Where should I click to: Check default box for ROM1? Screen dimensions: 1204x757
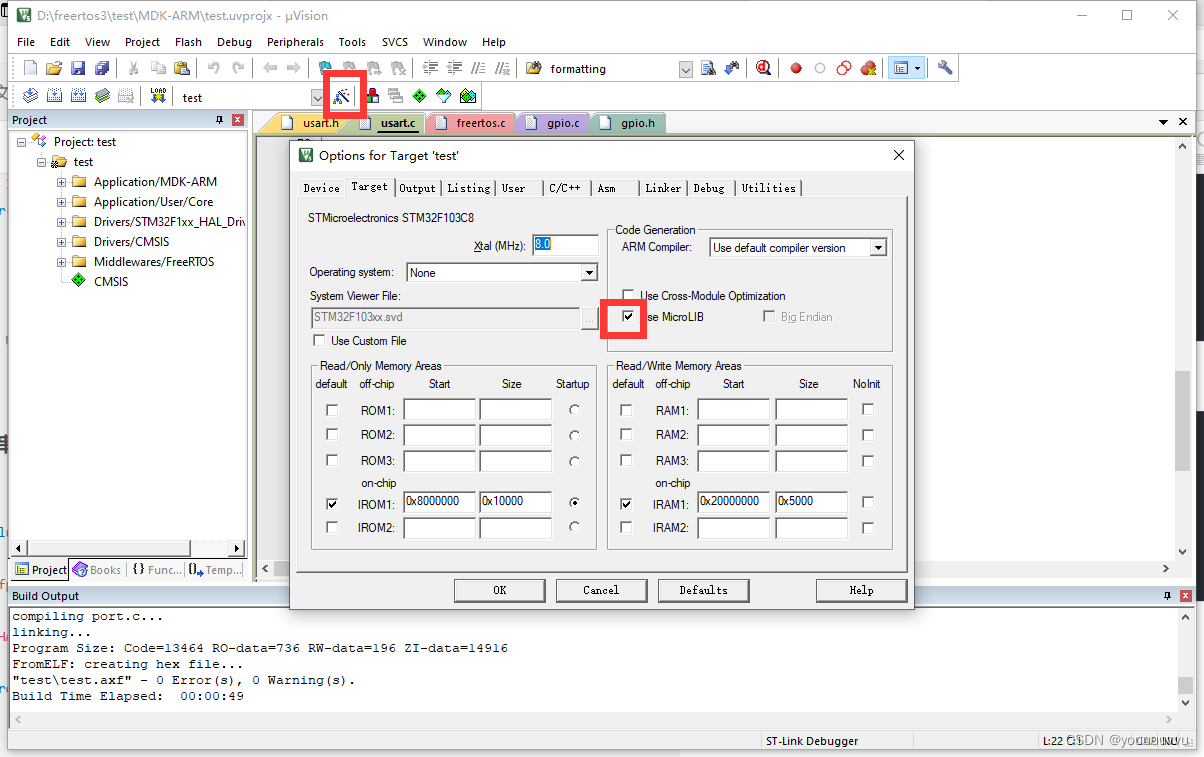coord(332,410)
